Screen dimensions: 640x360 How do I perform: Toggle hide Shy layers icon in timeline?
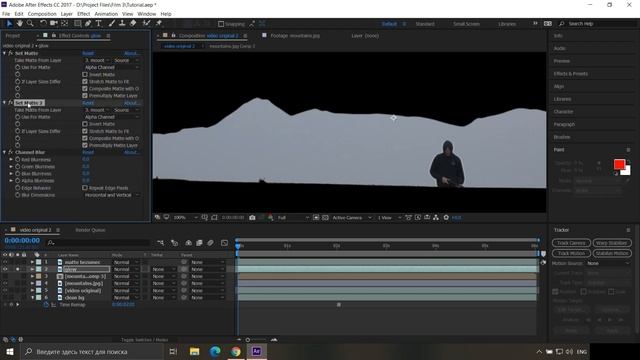click(x=188, y=243)
